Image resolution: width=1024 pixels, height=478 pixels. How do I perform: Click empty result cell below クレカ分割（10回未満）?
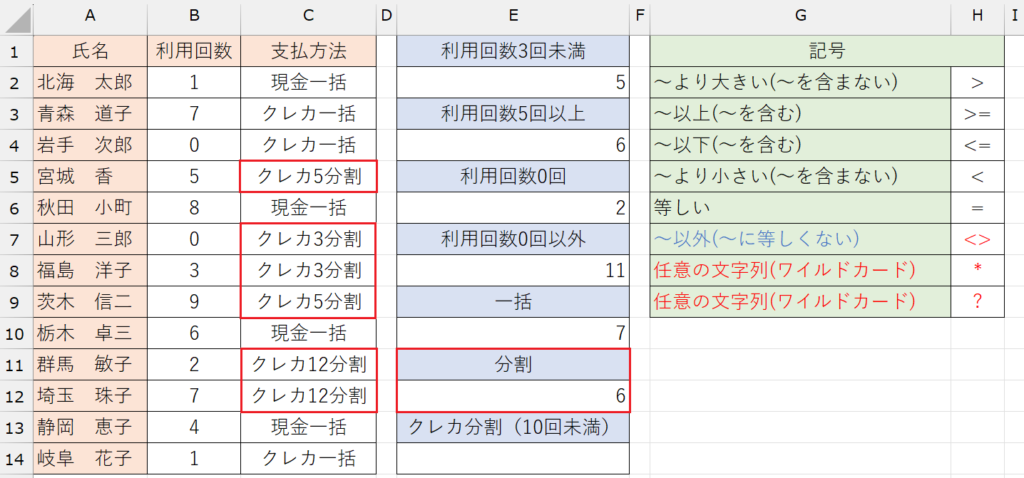[513, 458]
